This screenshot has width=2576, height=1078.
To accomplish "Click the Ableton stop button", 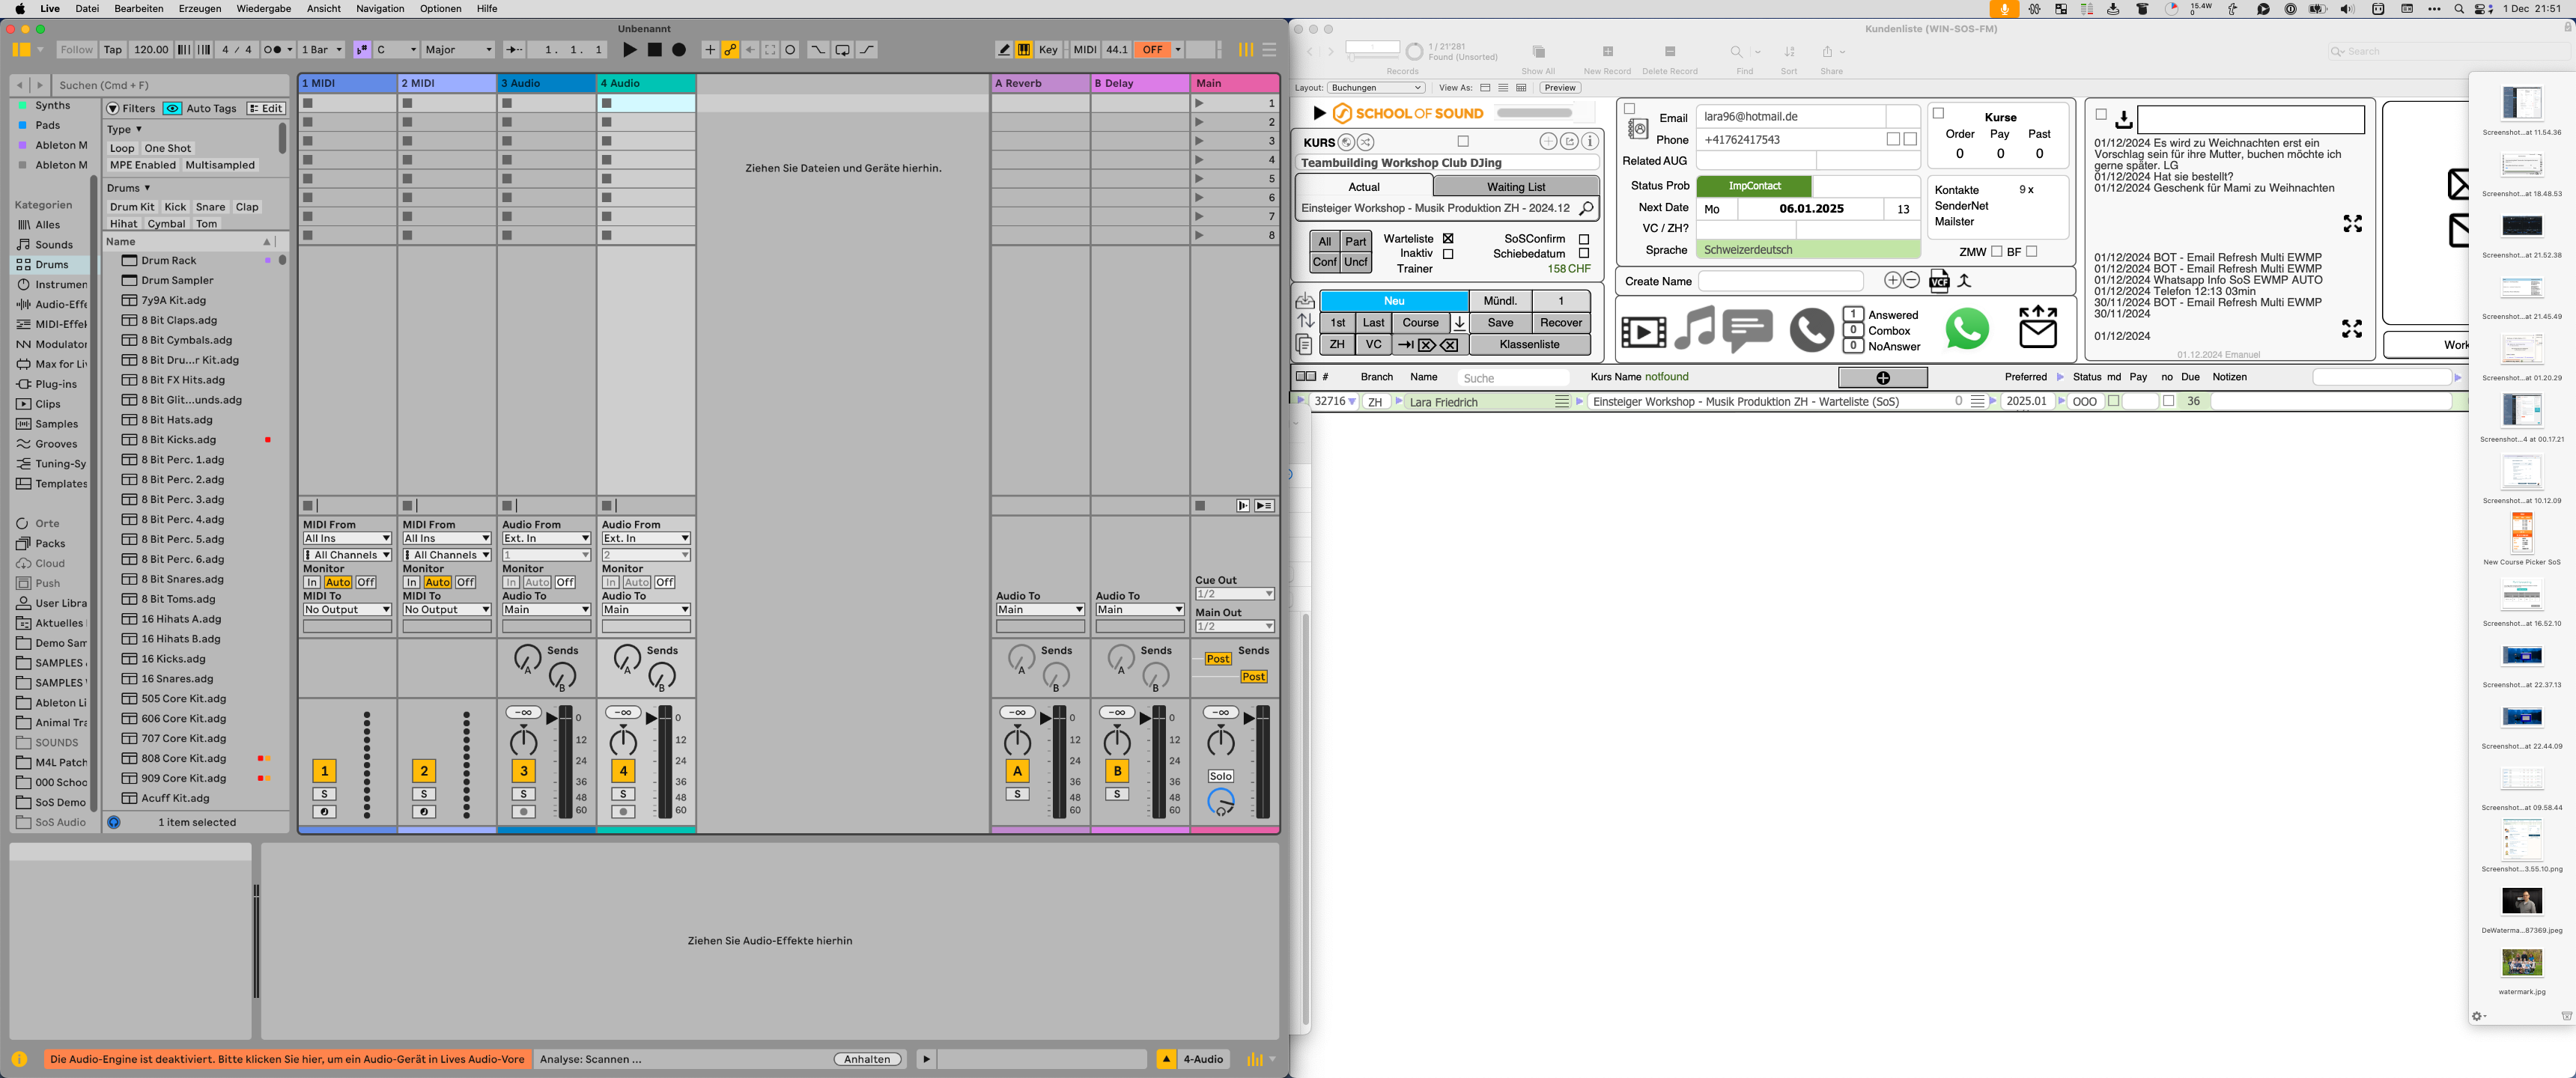I will pos(654,50).
